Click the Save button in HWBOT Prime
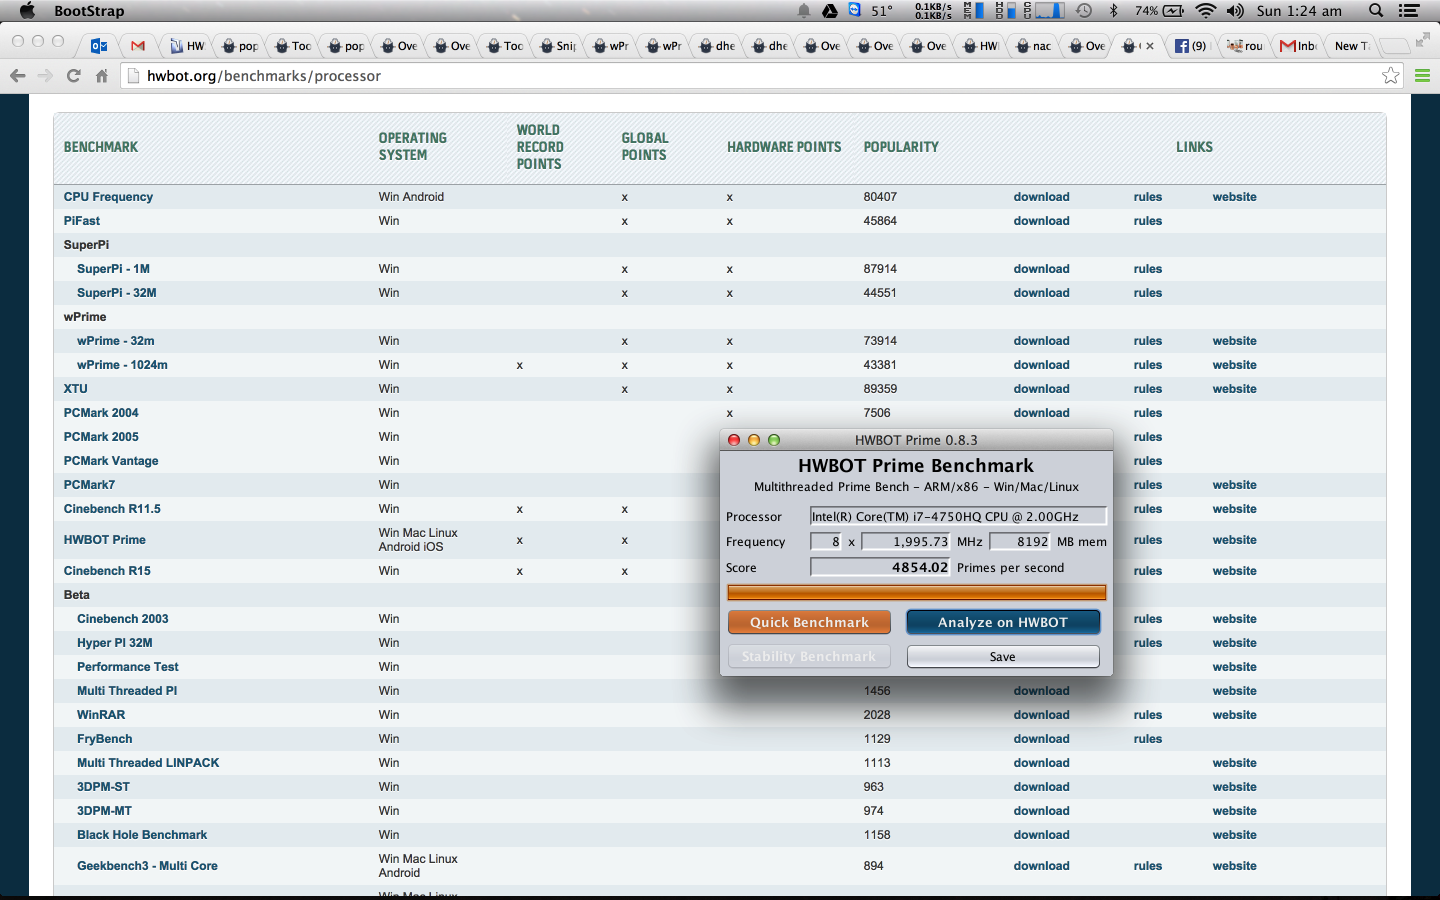 (x=1003, y=657)
